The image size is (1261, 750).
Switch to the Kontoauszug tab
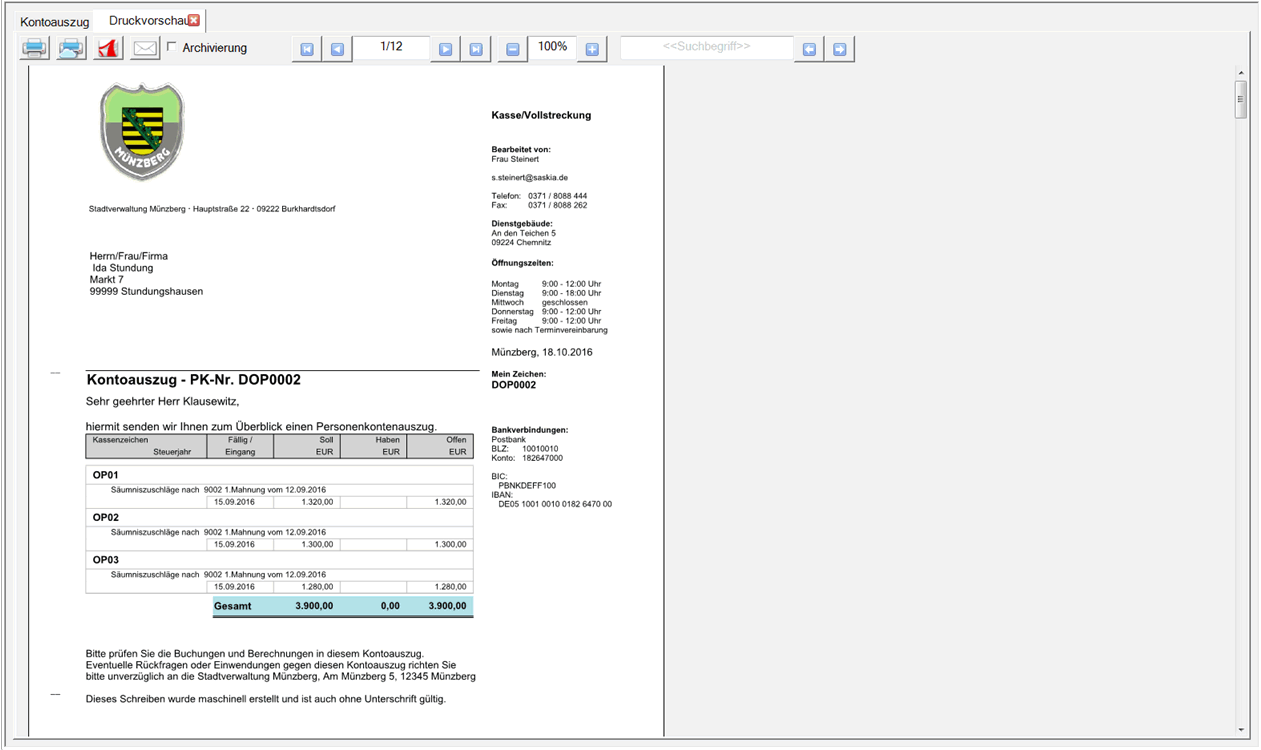click(x=55, y=21)
